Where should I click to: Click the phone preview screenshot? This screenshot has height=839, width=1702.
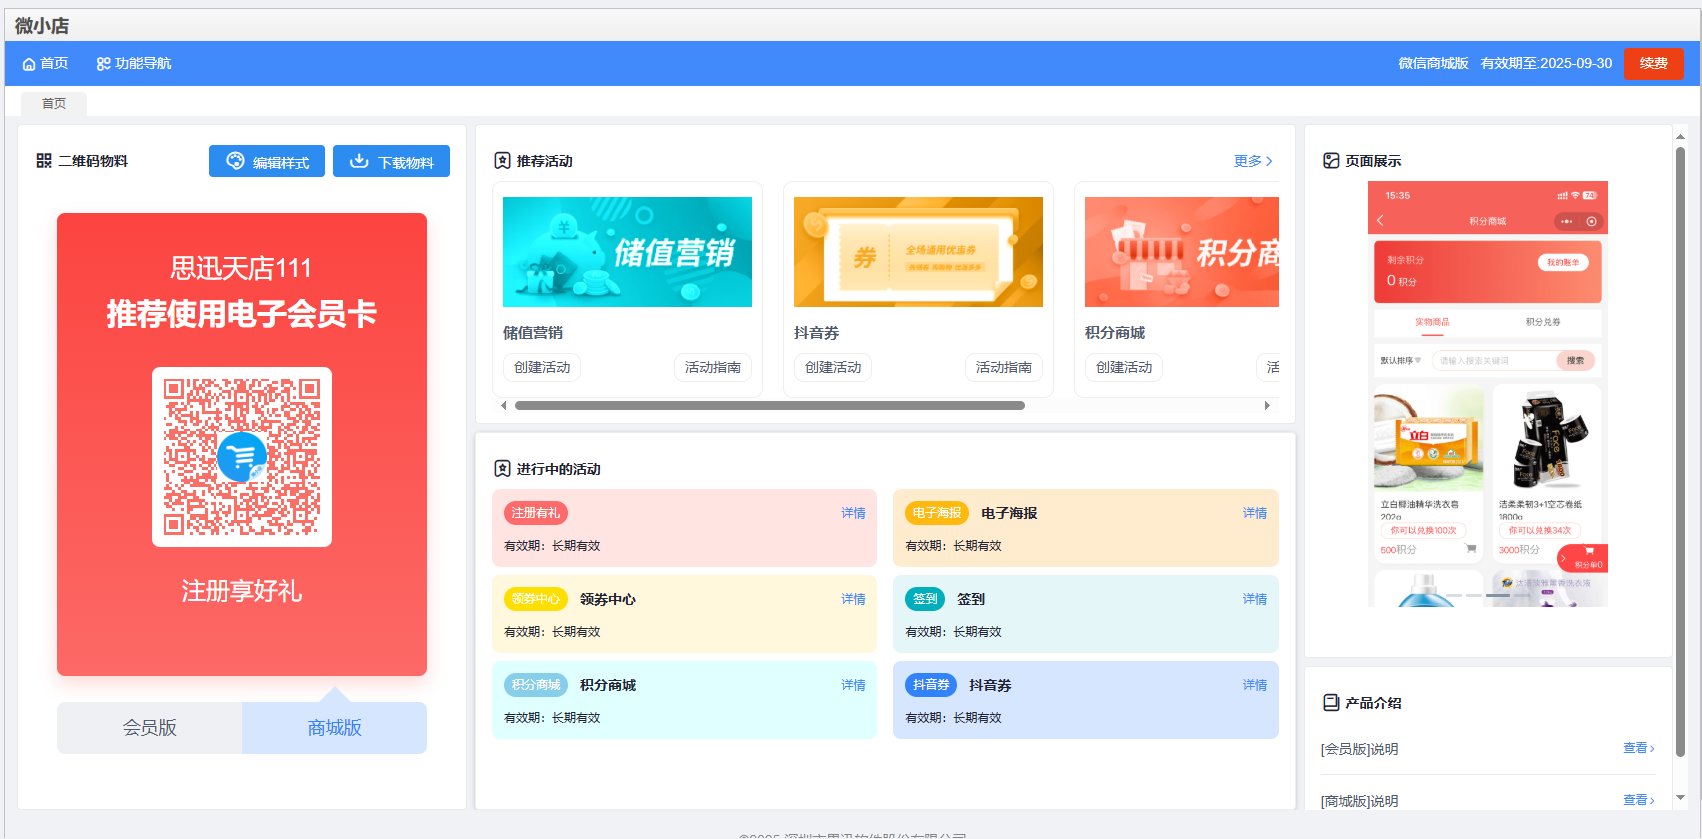pos(1488,394)
